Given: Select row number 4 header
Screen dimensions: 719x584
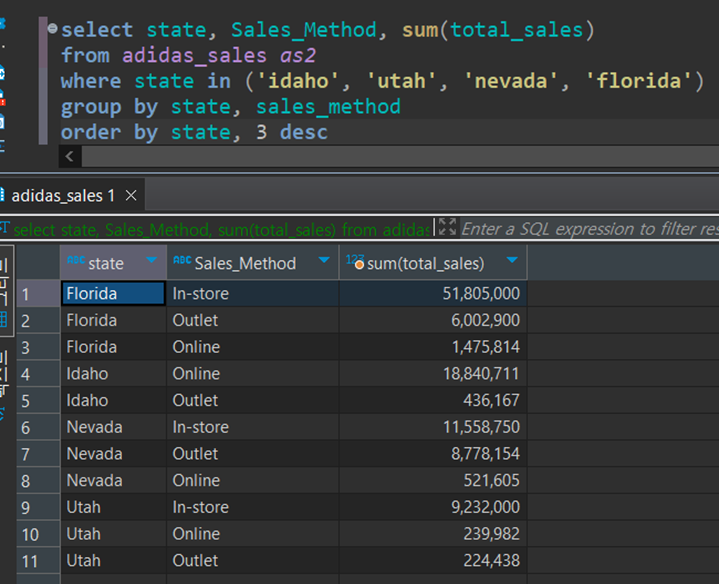Looking at the screenshot, I should point(38,374).
